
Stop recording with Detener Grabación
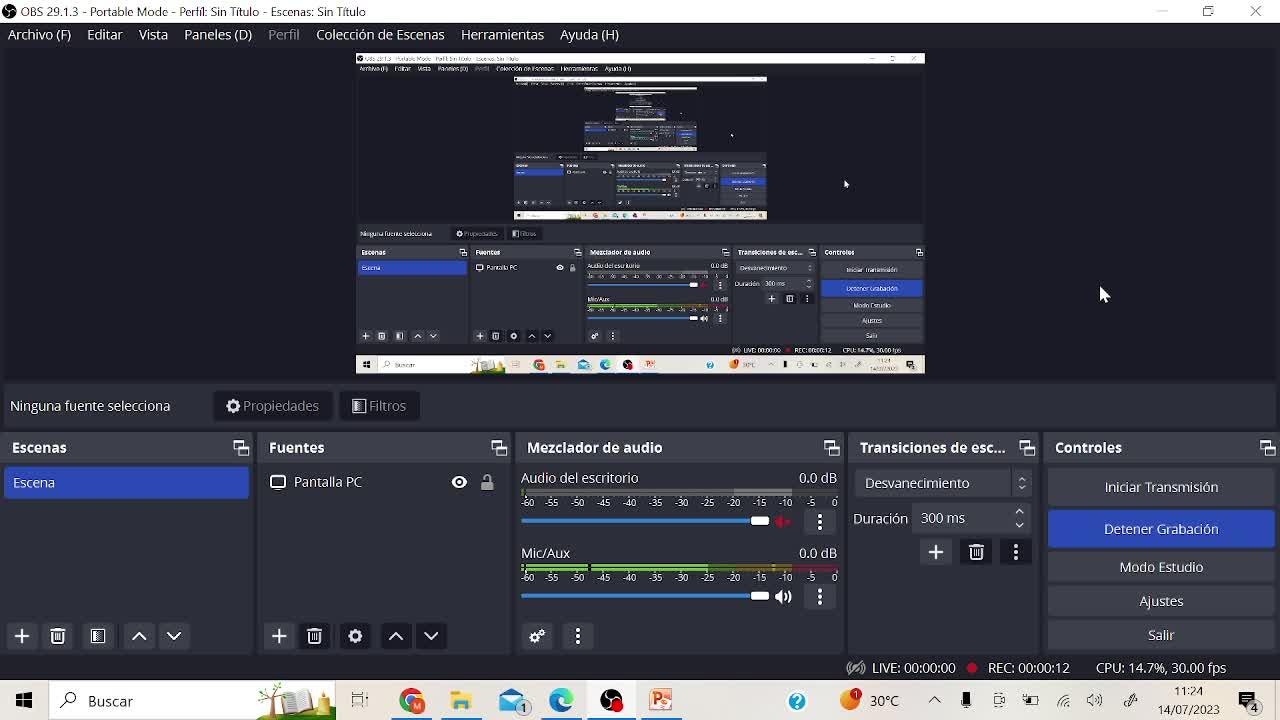point(1161,529)
